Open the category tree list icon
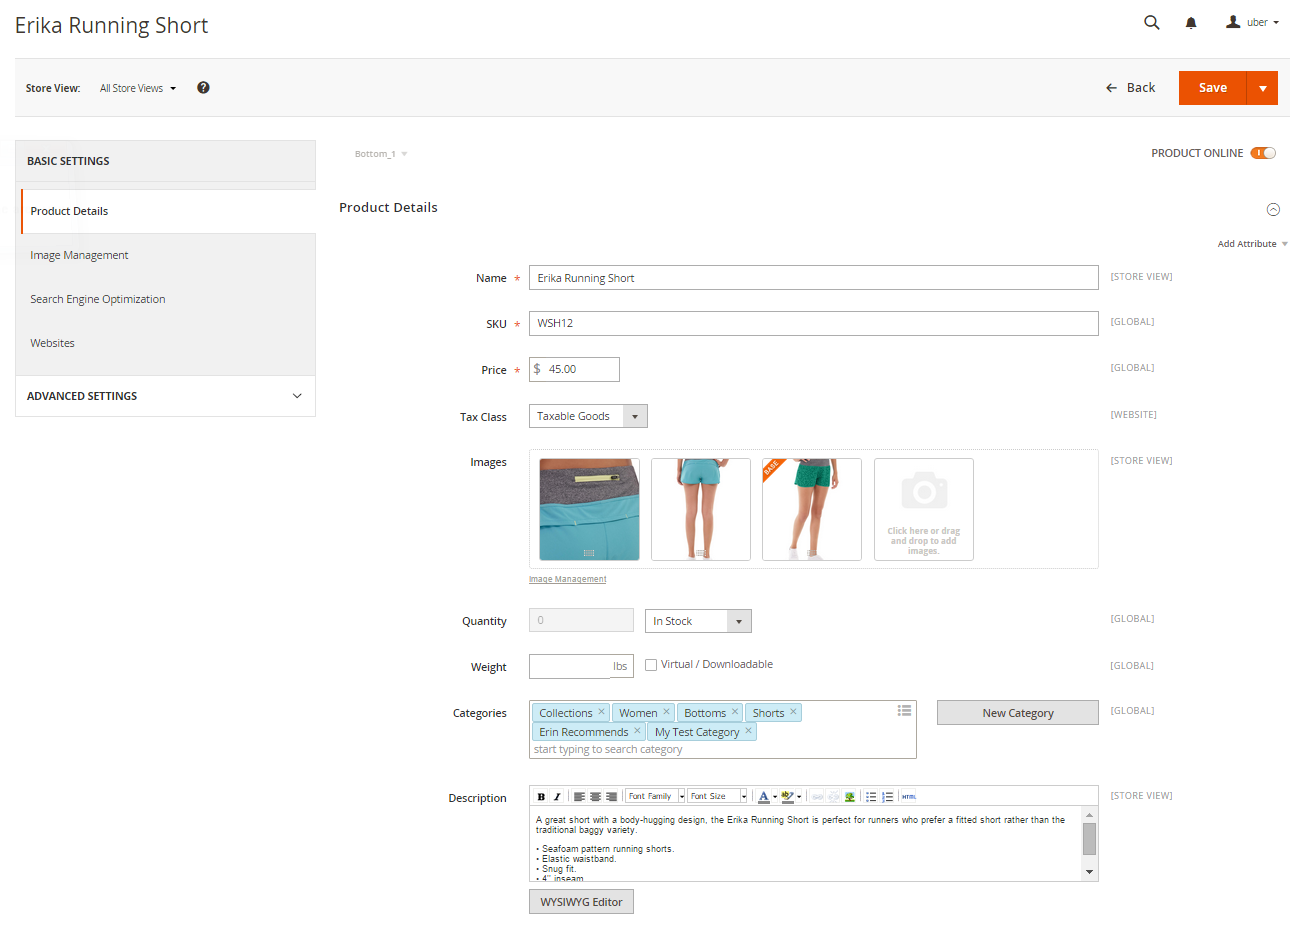This screenshot has height=925, width=1294. [904, 710]
